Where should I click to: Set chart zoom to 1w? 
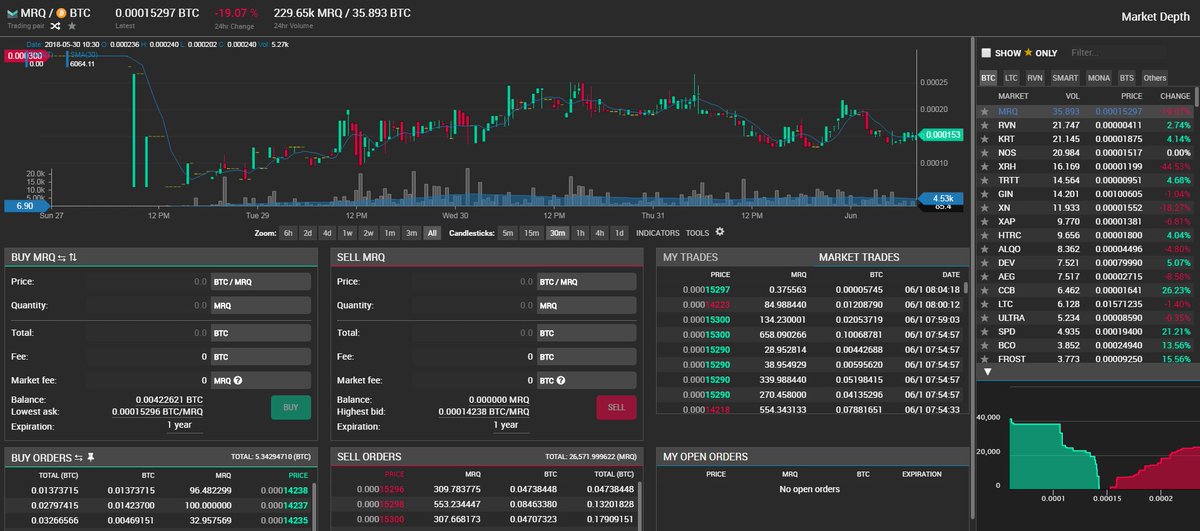[x=347, y=232]
